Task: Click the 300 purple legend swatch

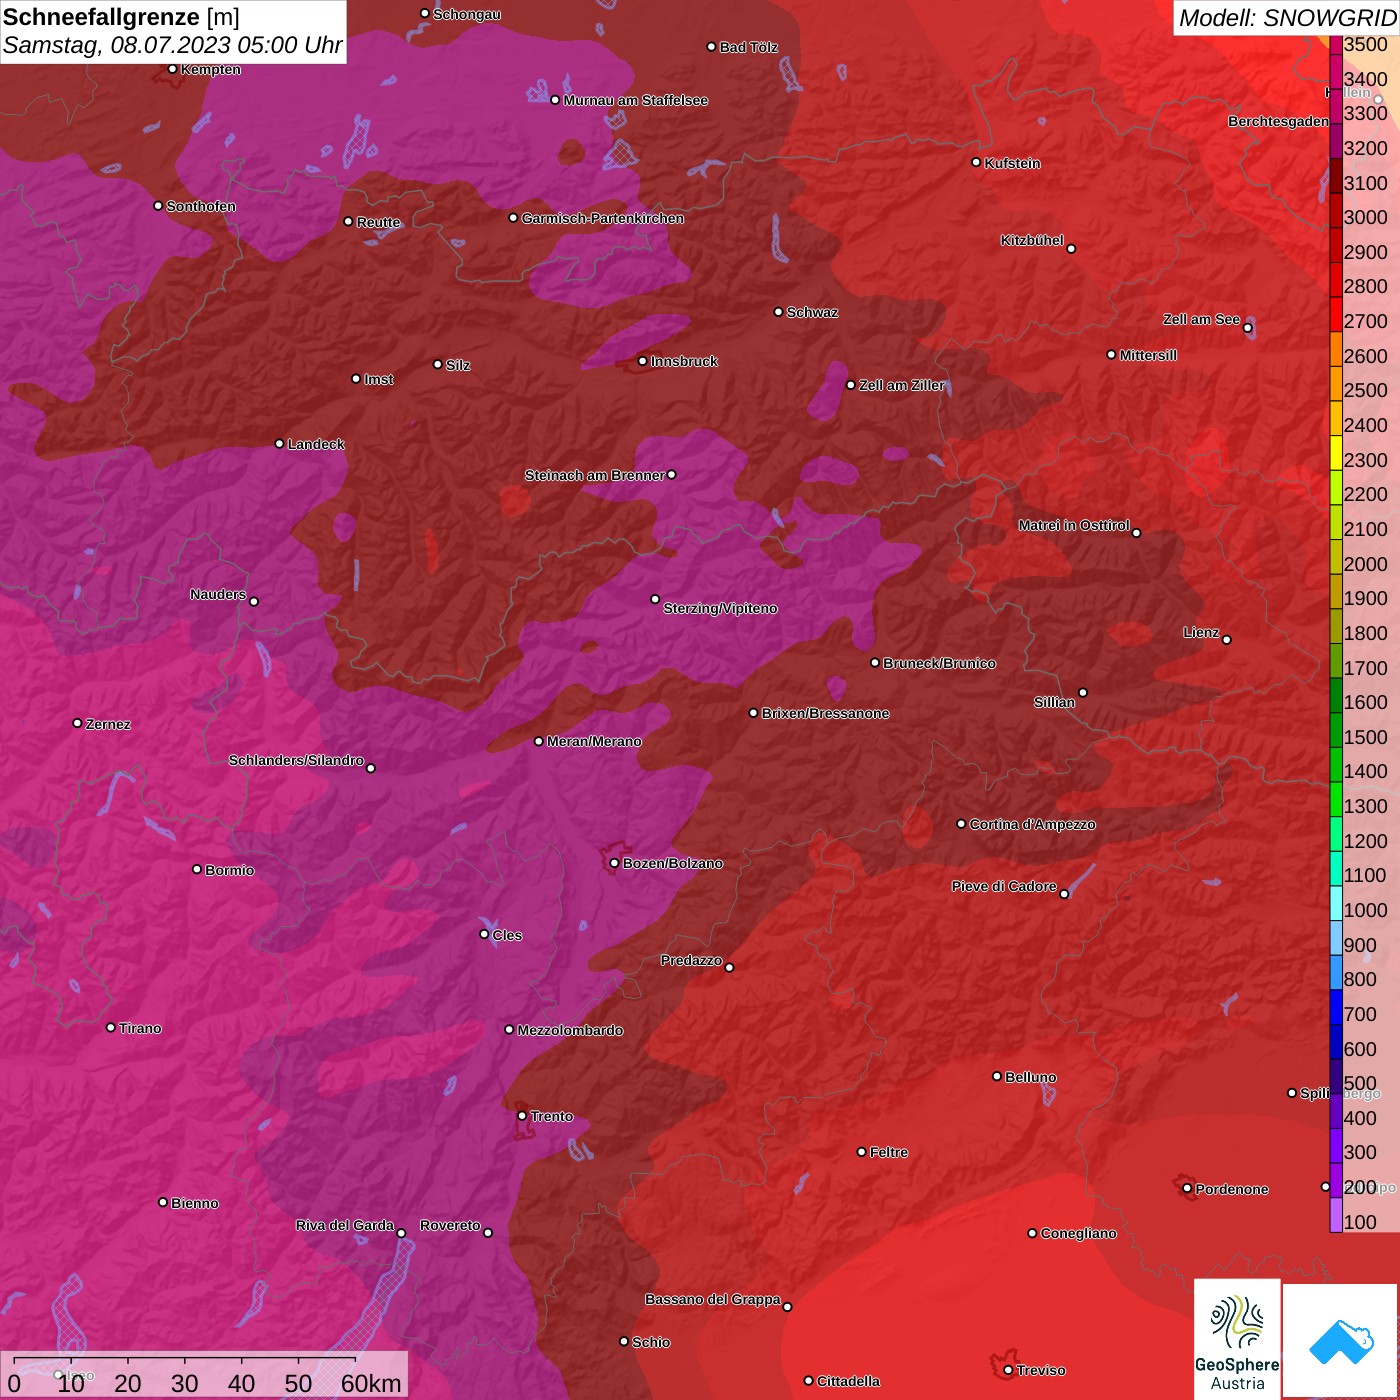Action: coord(1335,1145)
